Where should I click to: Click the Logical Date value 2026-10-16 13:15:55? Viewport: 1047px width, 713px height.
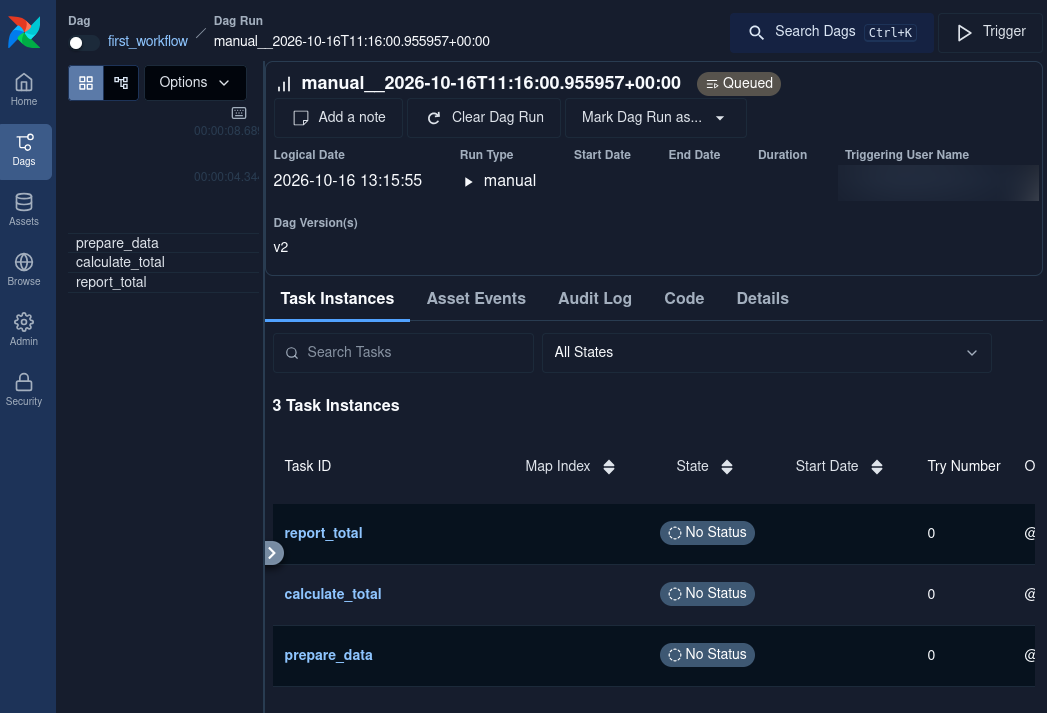pos(348,180)
